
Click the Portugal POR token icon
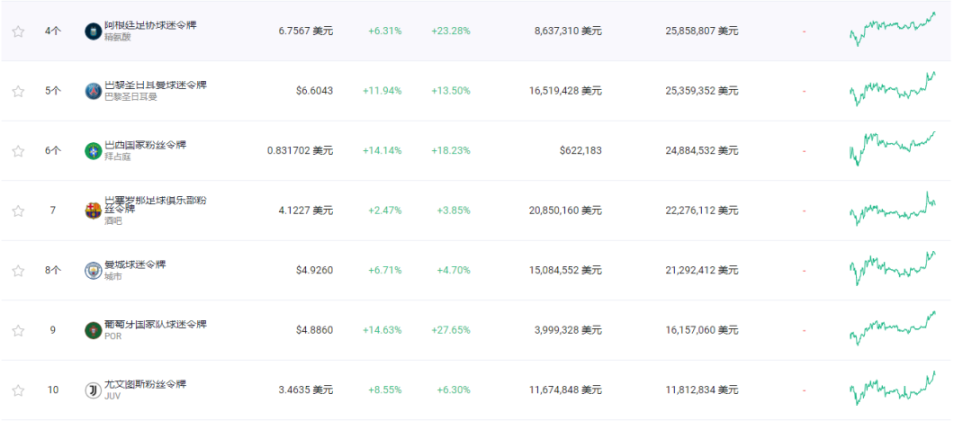pyautogui.click(x=93, y=330)
